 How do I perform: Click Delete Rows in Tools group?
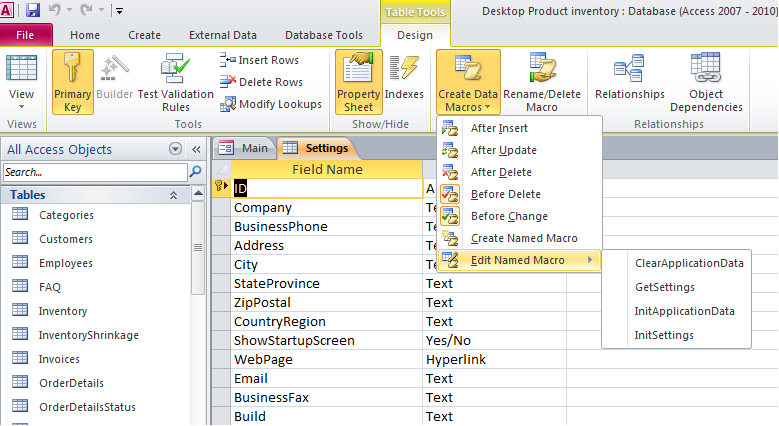pos(260,82)
